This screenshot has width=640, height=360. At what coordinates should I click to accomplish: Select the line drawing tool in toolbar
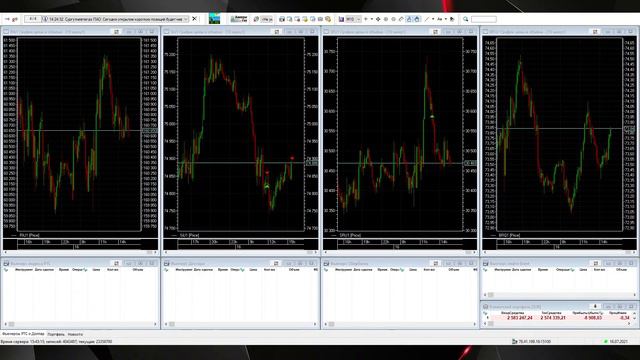427,19
